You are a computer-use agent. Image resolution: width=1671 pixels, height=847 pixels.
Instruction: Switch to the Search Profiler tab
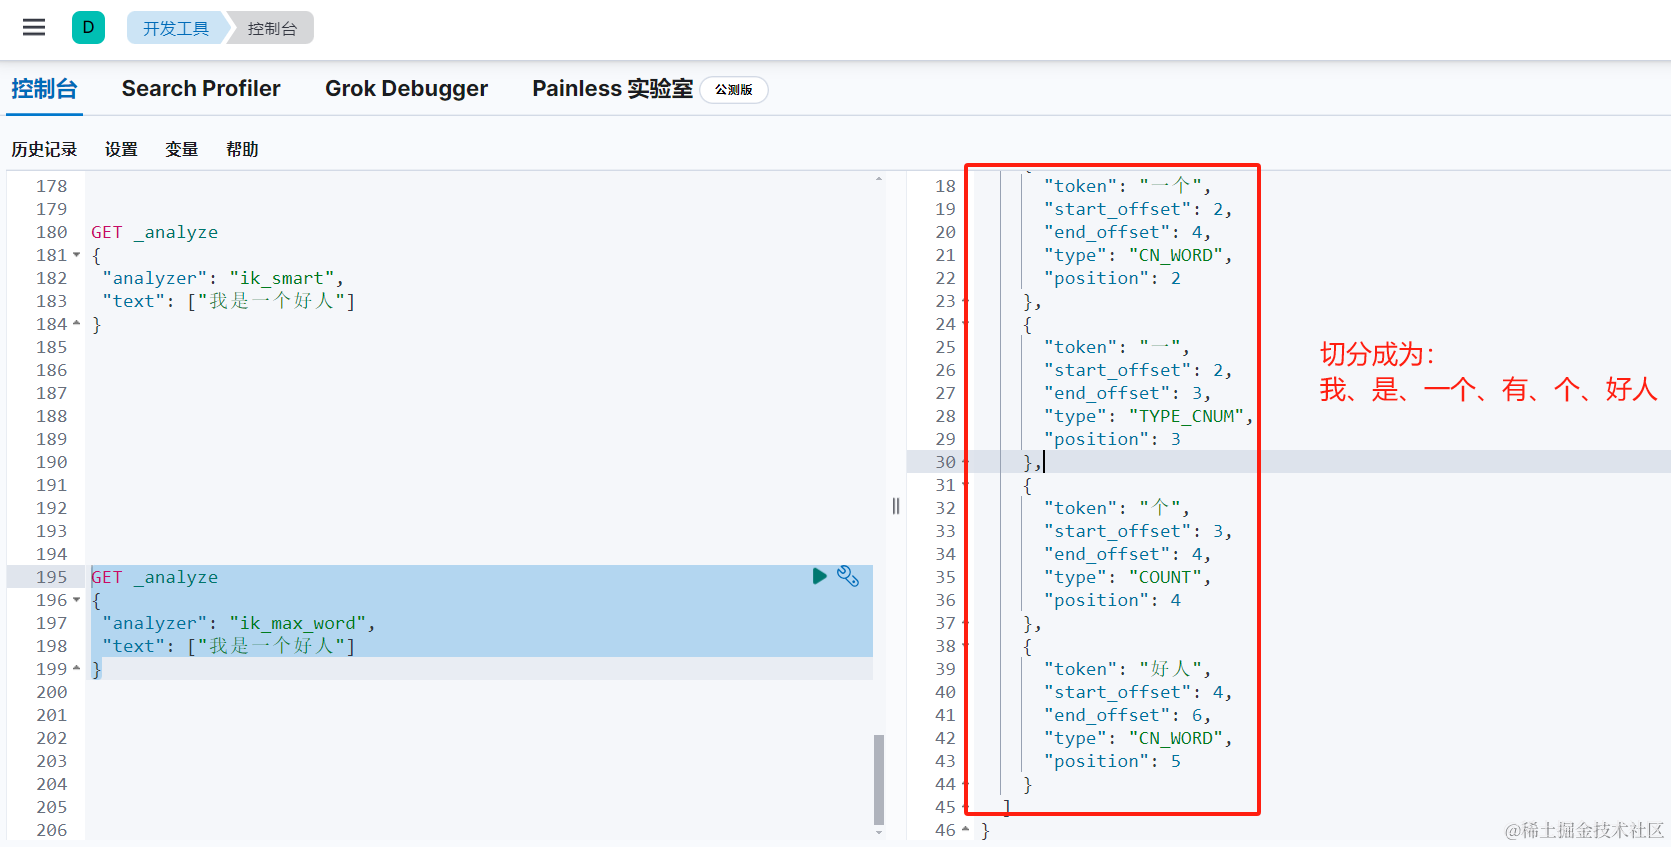201,89
